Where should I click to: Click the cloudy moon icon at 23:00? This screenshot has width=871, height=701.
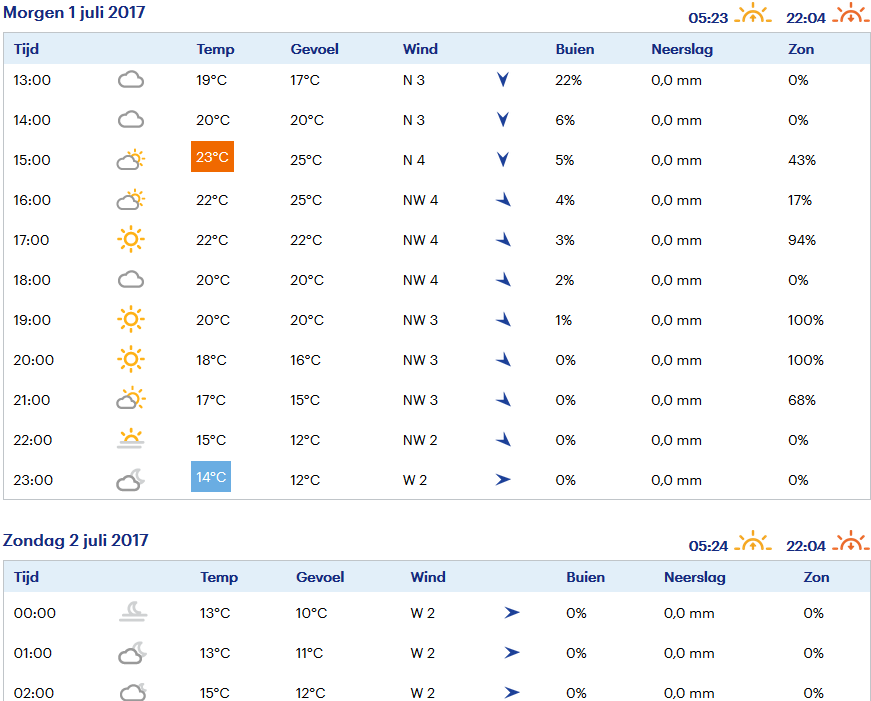[x=131, y=480]
